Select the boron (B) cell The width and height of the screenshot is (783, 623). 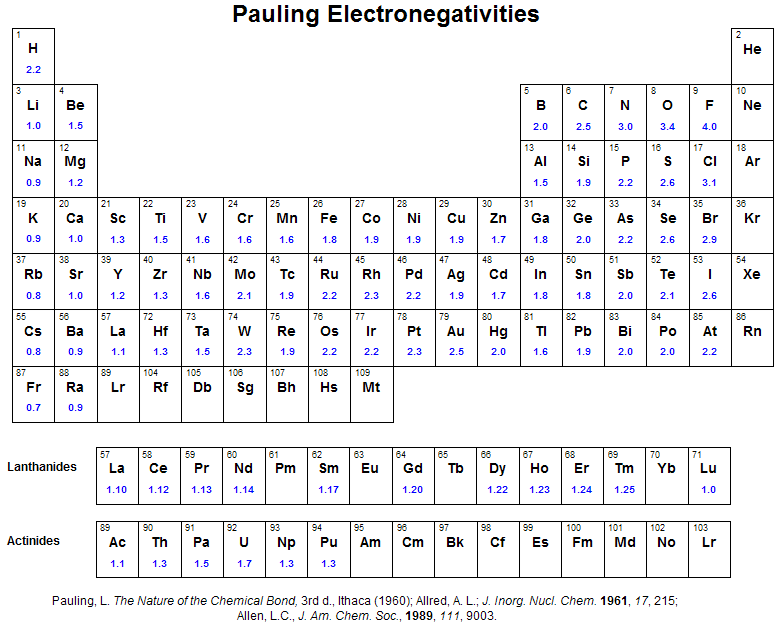(541, 113)
